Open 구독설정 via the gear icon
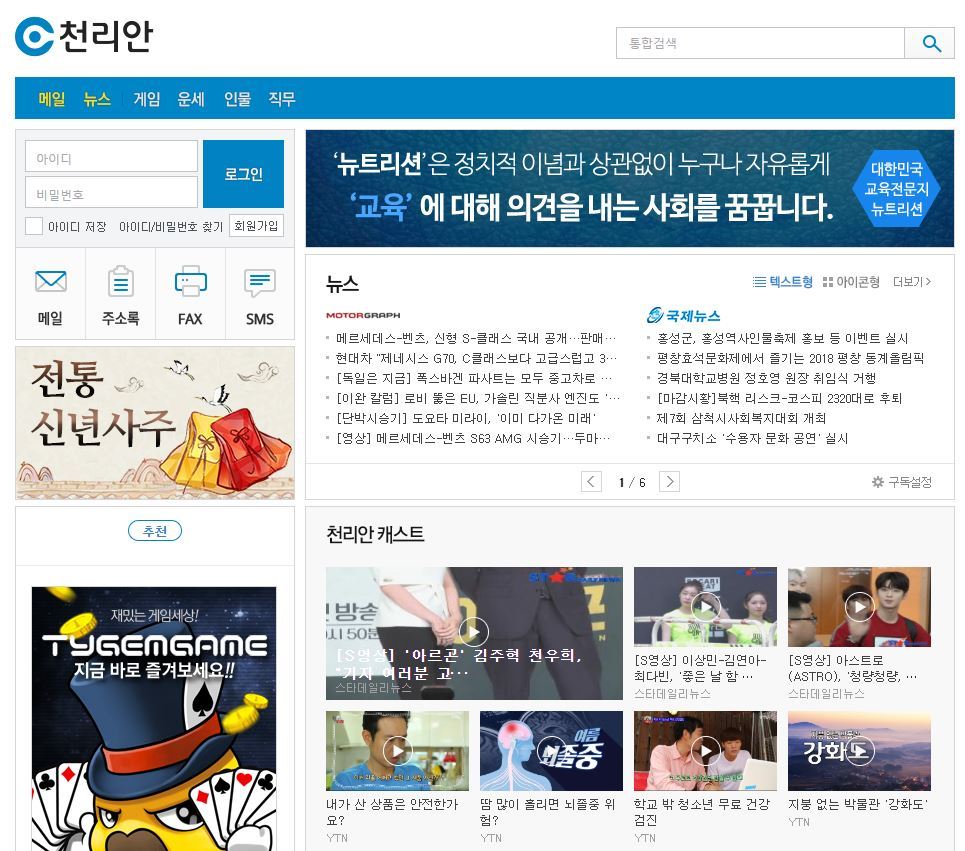965x851 pixels. [x=901, y=481]
